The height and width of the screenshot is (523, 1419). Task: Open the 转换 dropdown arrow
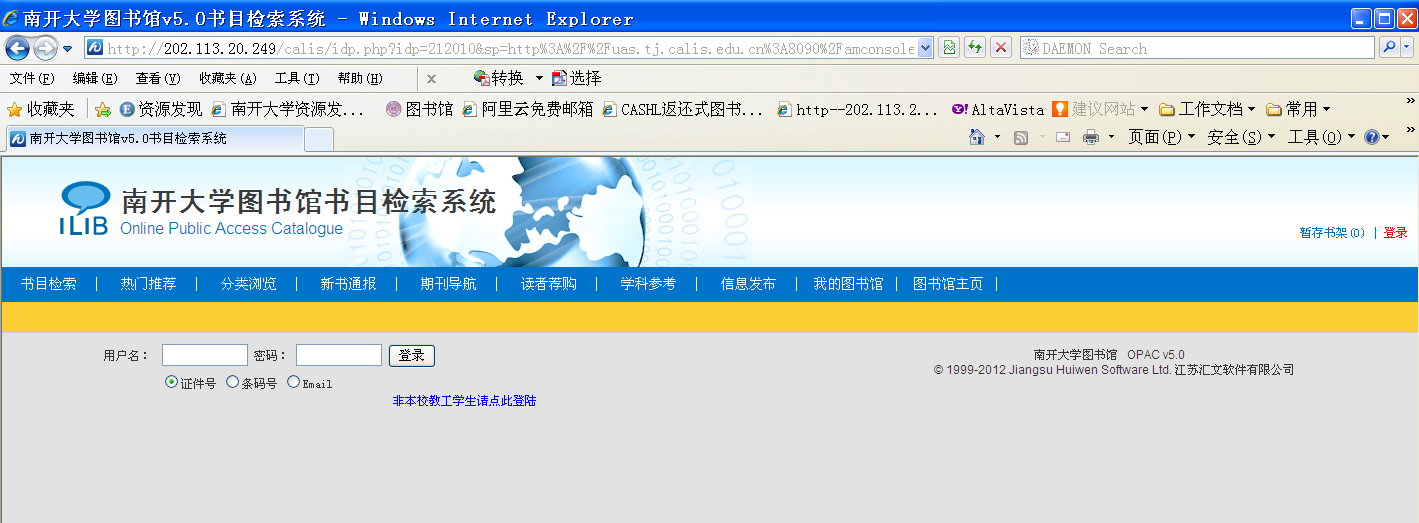(539, 78)
